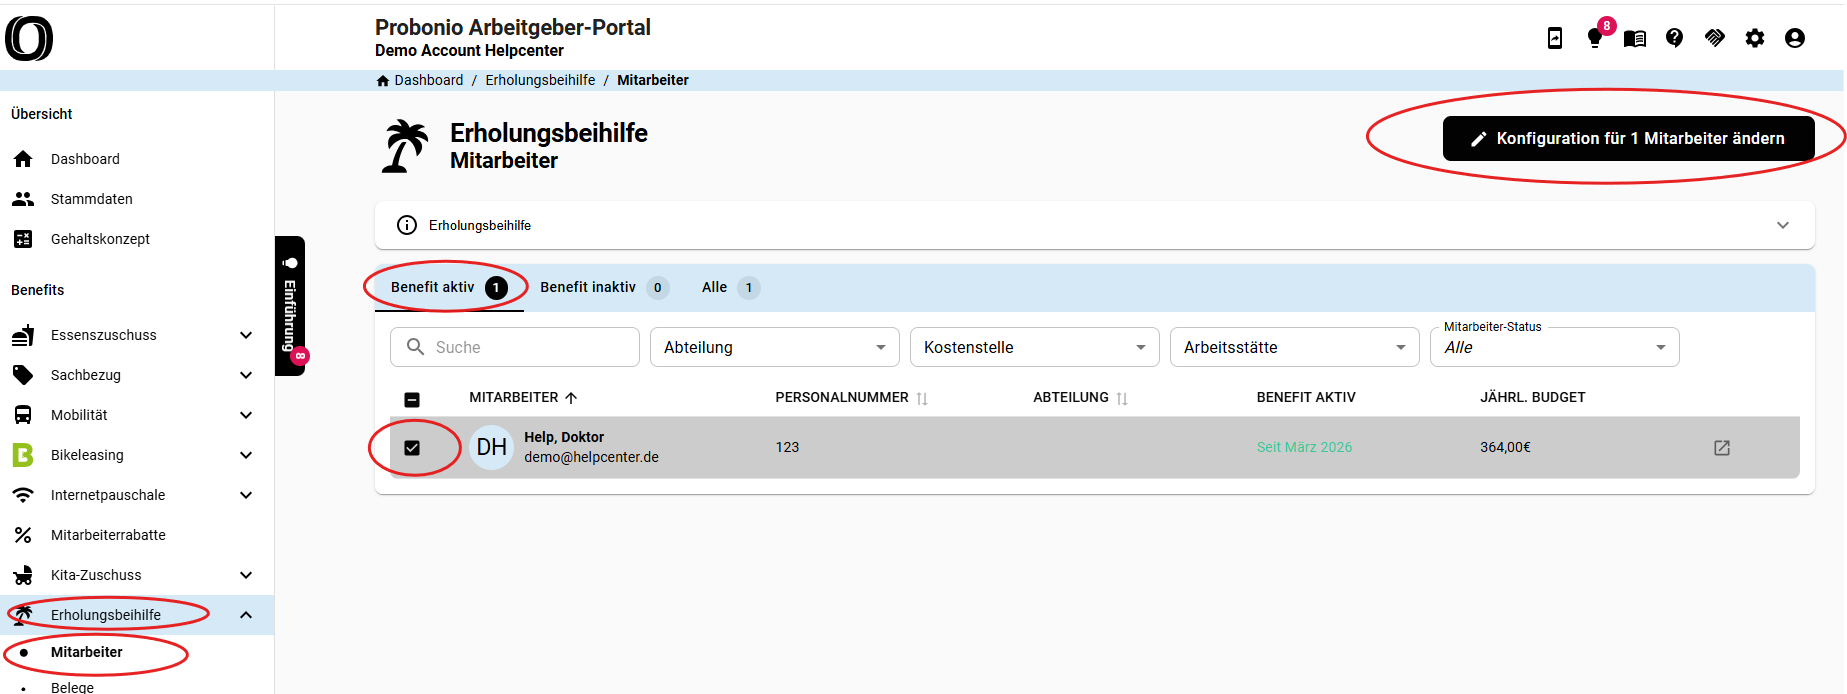This screenshot has height=694, width=1847.
Task: Open the lightbulb tips icon with badge 8
Action: 1595,38
